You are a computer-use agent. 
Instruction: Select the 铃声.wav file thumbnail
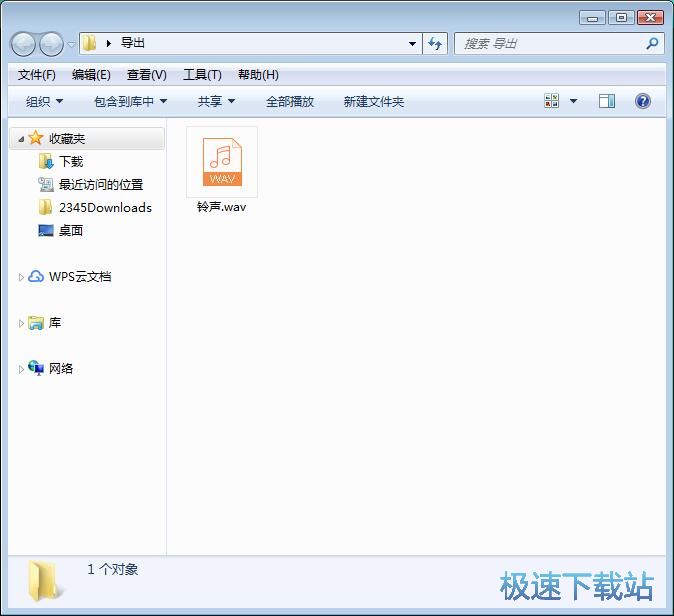[222, 162]
